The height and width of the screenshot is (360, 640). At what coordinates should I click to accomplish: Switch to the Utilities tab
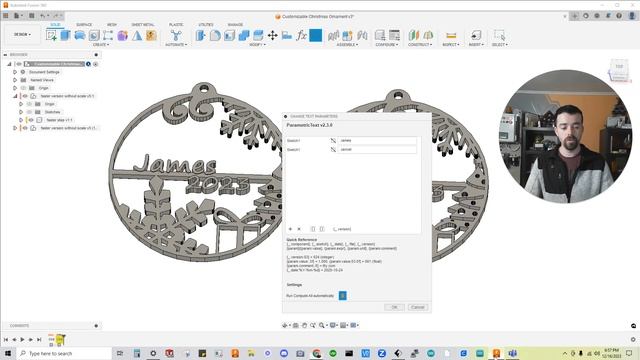(x=206, y=25)
